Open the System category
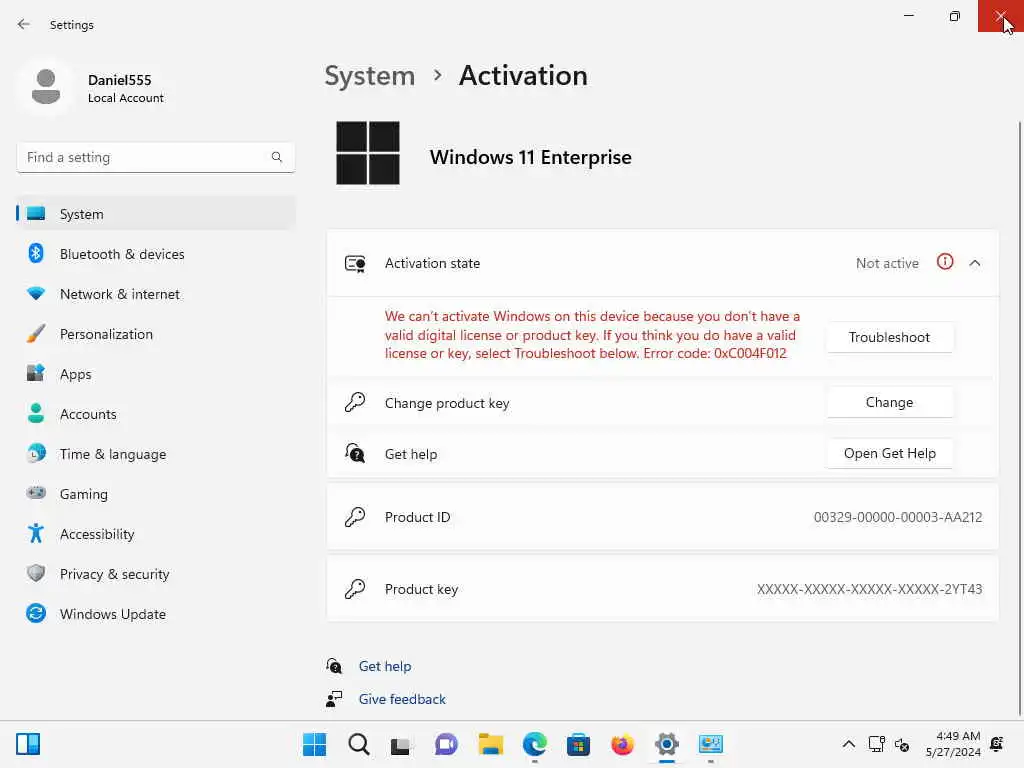Screen dimensions: 1024x768 pyautogui.click(x=155, y=214)
